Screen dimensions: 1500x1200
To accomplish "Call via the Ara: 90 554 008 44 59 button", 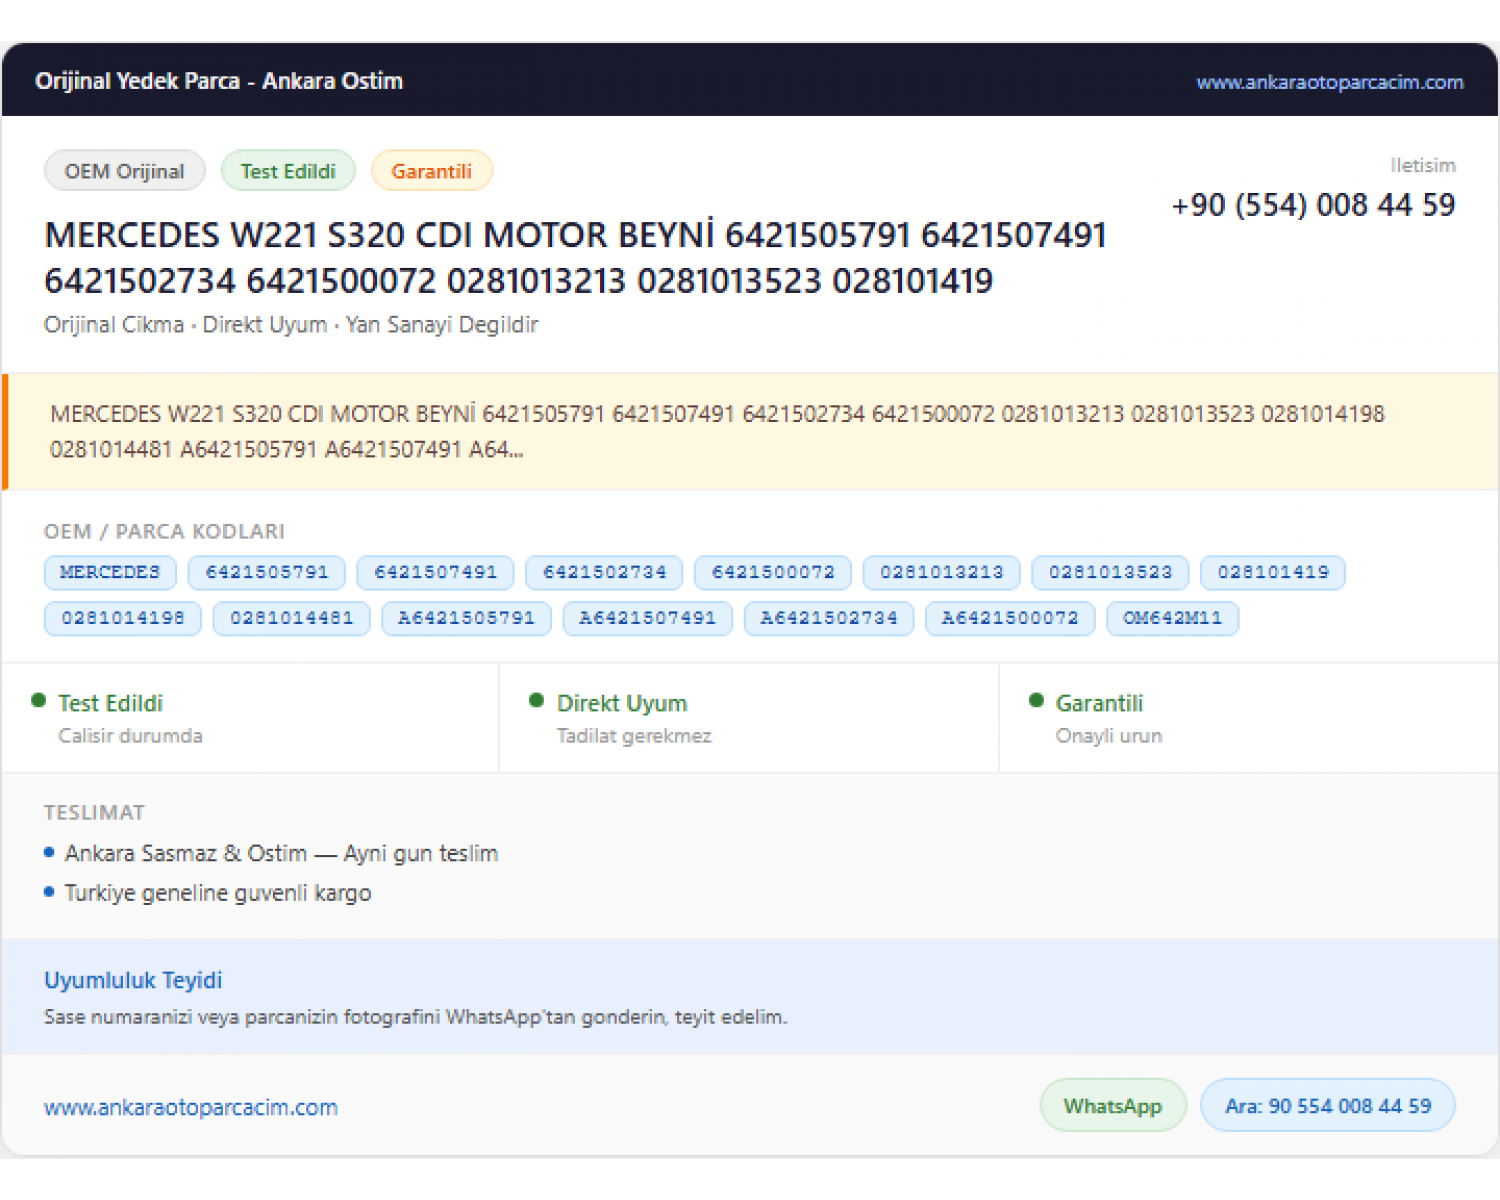I will coord(1328,1105).
